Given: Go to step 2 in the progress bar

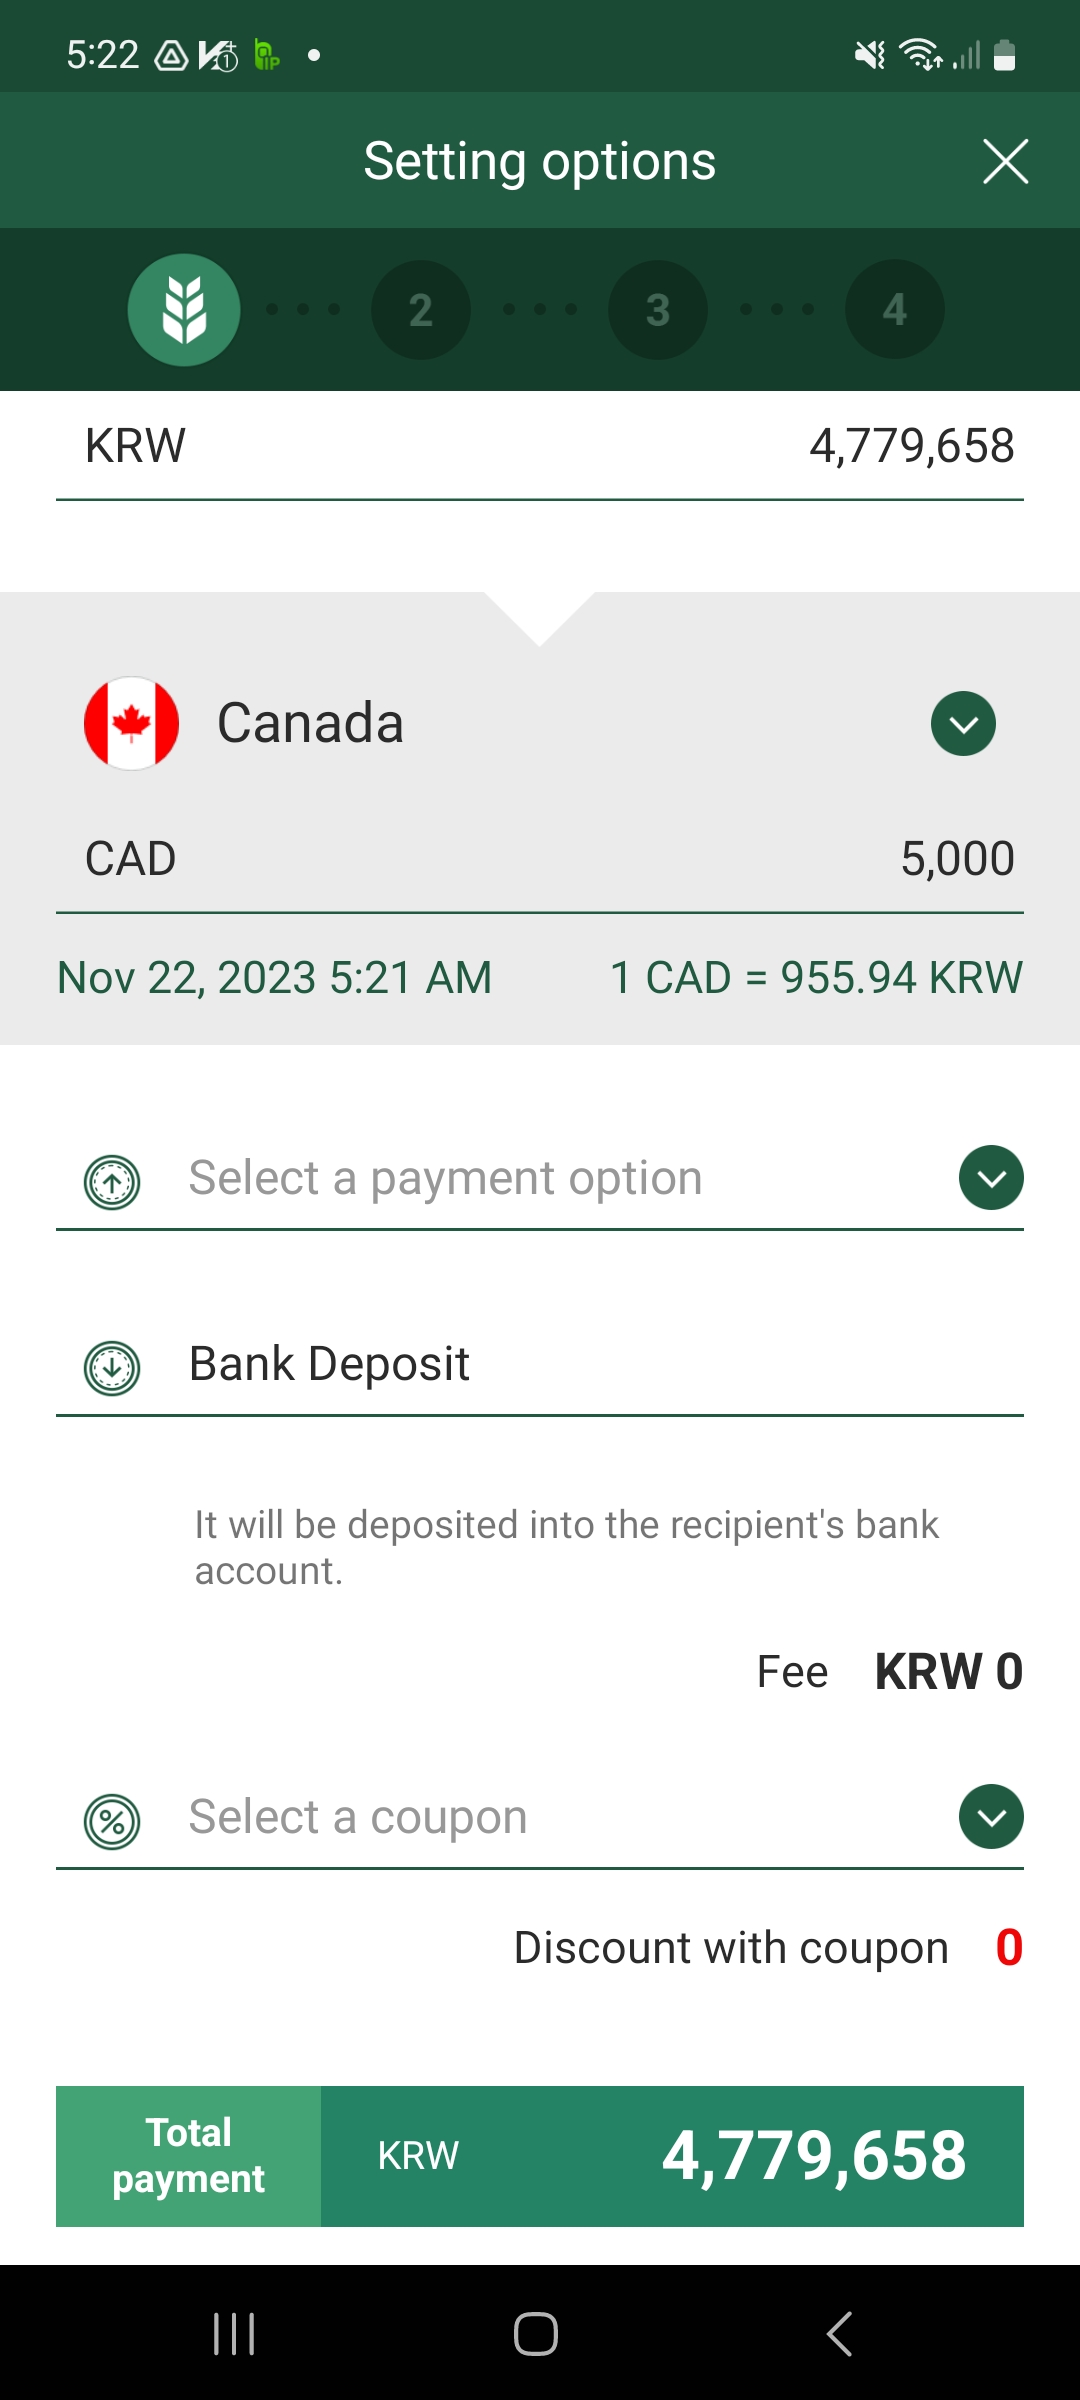Looking at the screenshot, I should (x=421, y=310).
